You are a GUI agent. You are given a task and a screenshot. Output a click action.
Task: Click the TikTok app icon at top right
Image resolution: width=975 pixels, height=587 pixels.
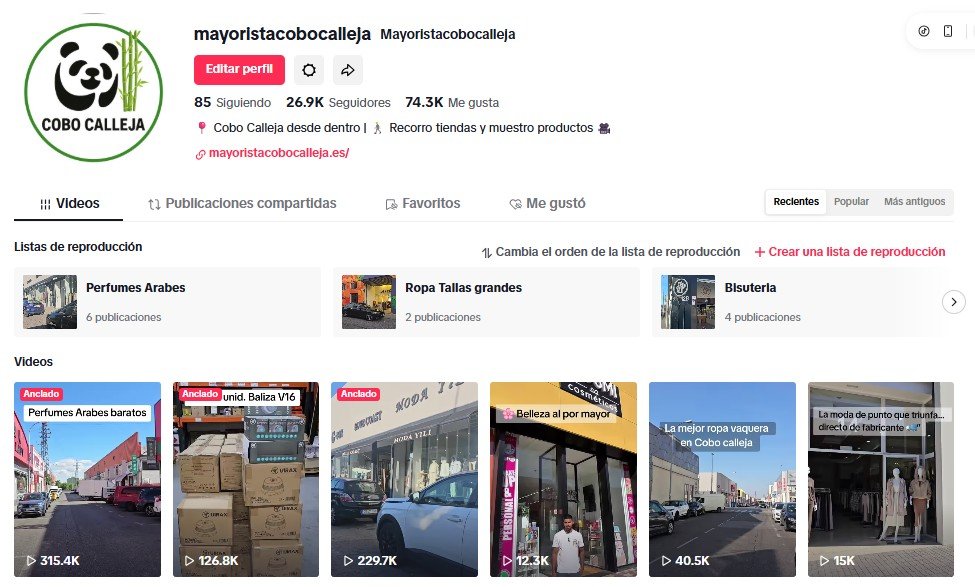click(x=924, y=31)
